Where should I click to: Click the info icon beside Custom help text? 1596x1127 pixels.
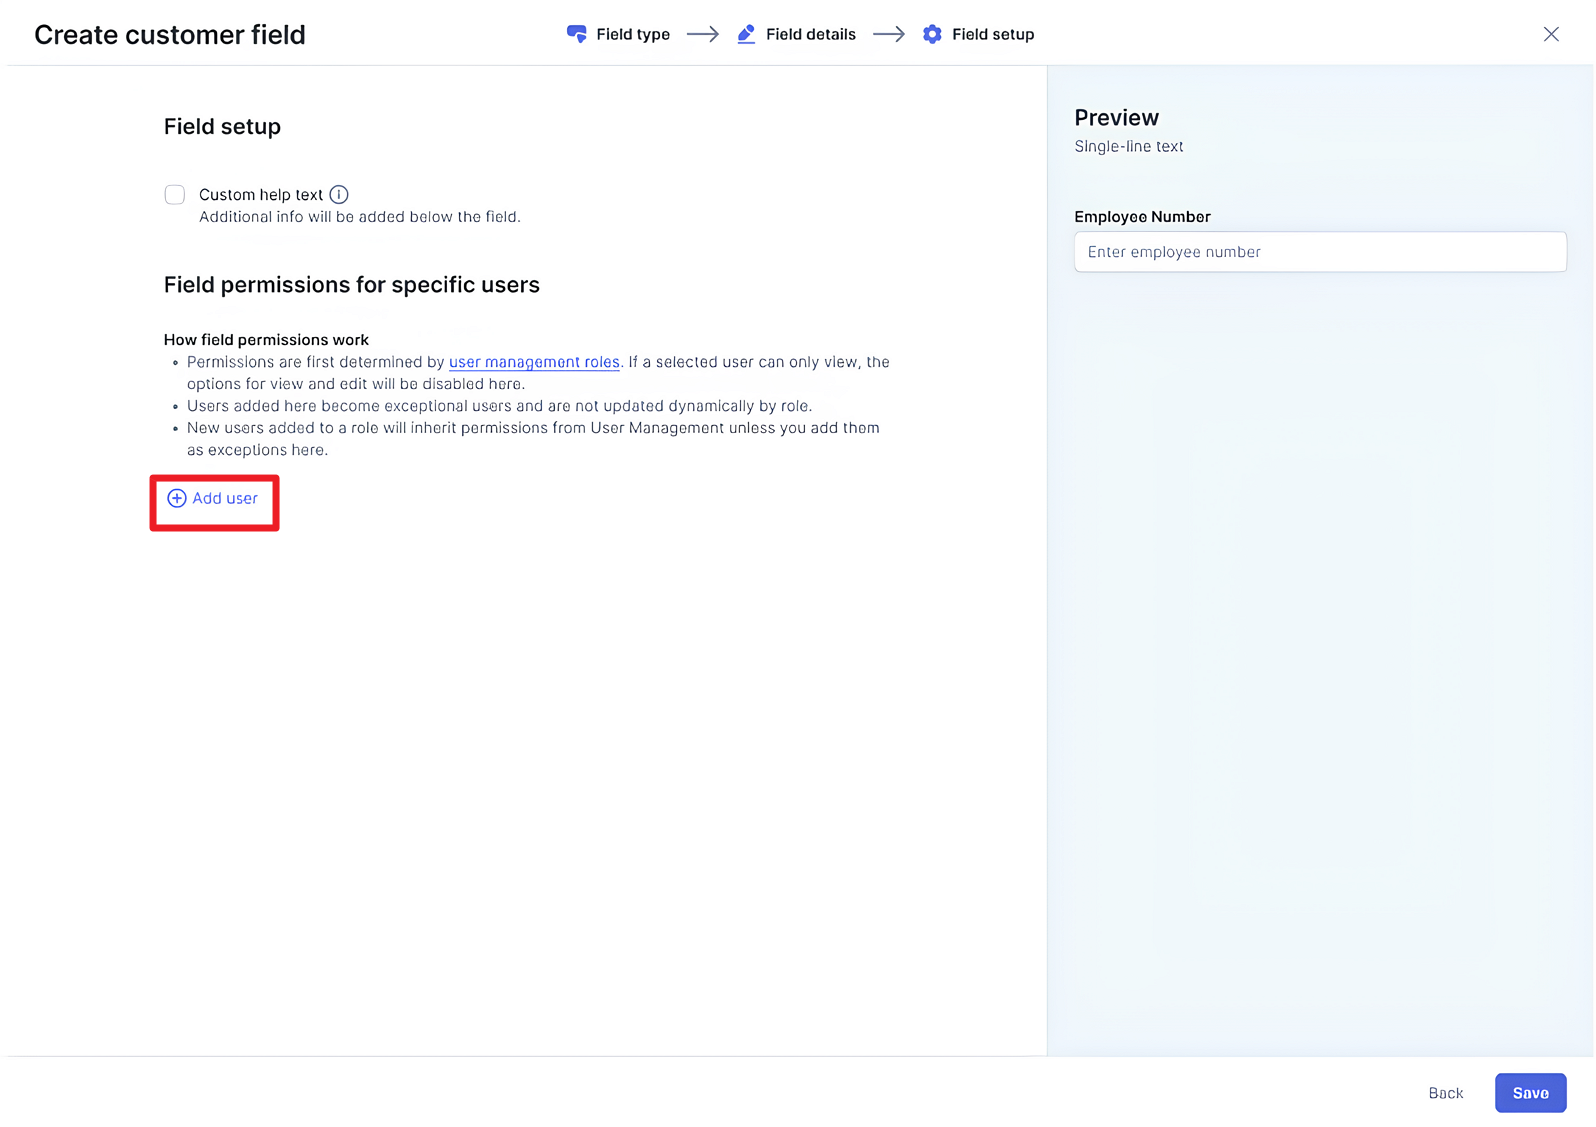click(x=339, y=195)
